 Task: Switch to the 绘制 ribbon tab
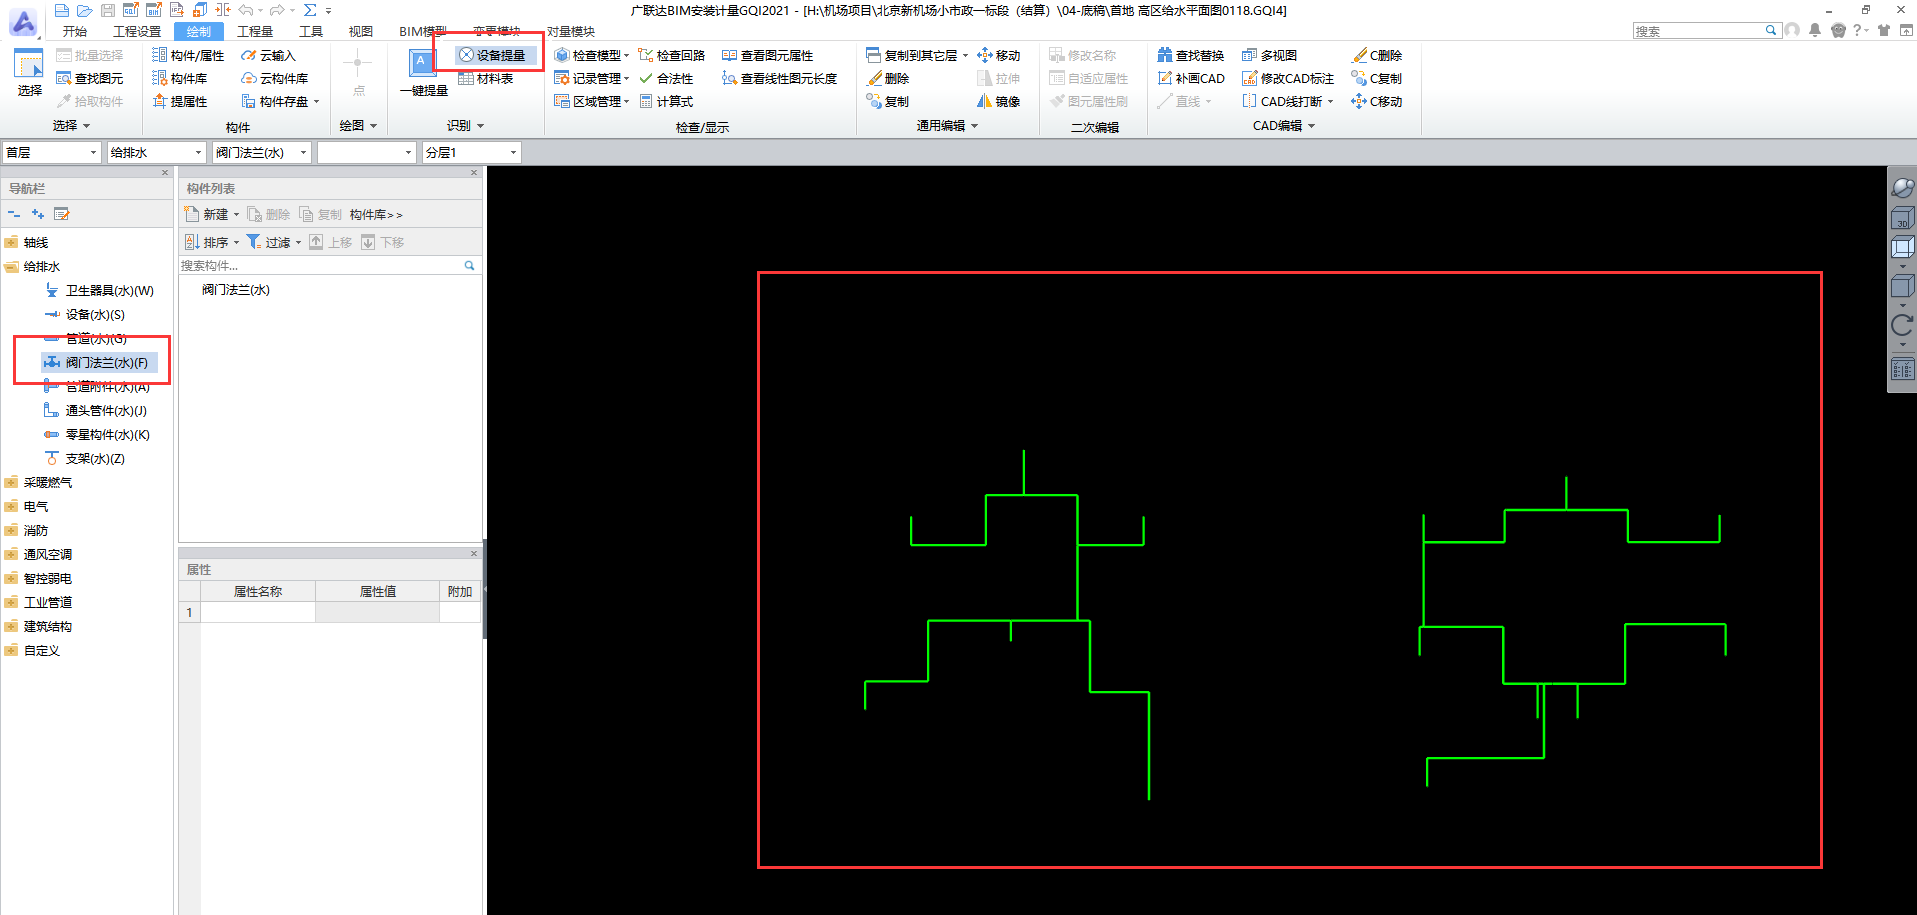pyautogui.click(x=199, y=31)
